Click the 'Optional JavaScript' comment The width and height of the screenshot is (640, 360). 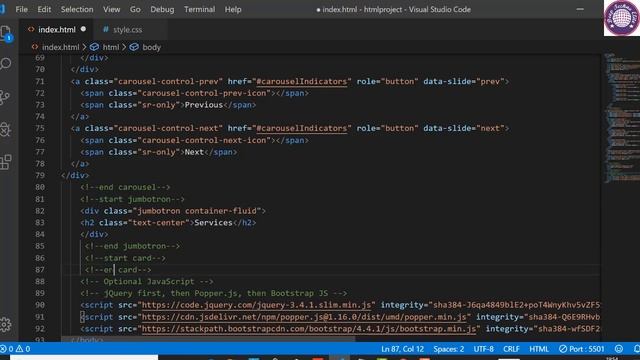[x=147, y=282]
